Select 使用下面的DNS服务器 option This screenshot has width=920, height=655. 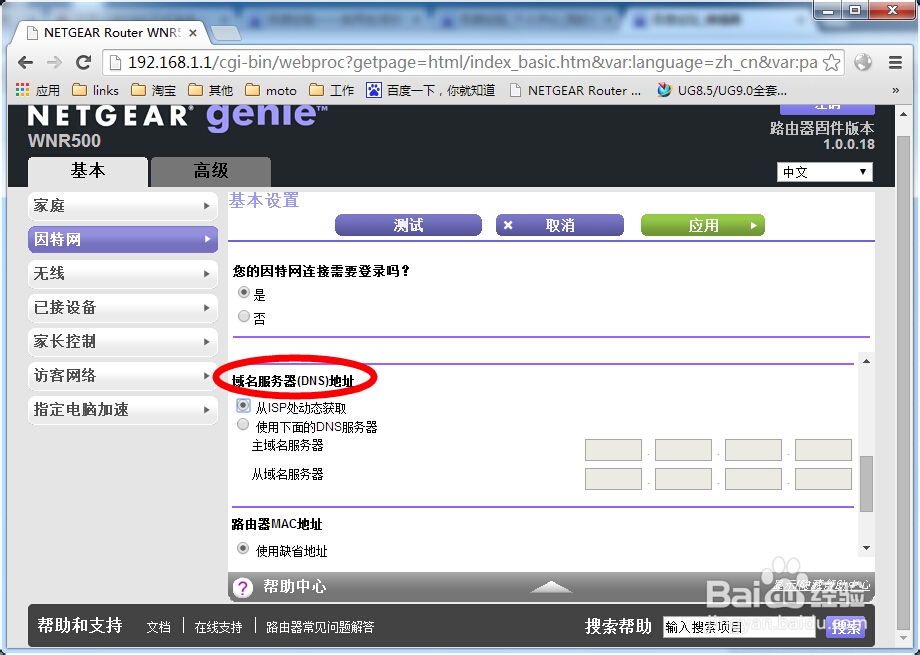pos(243,424)
